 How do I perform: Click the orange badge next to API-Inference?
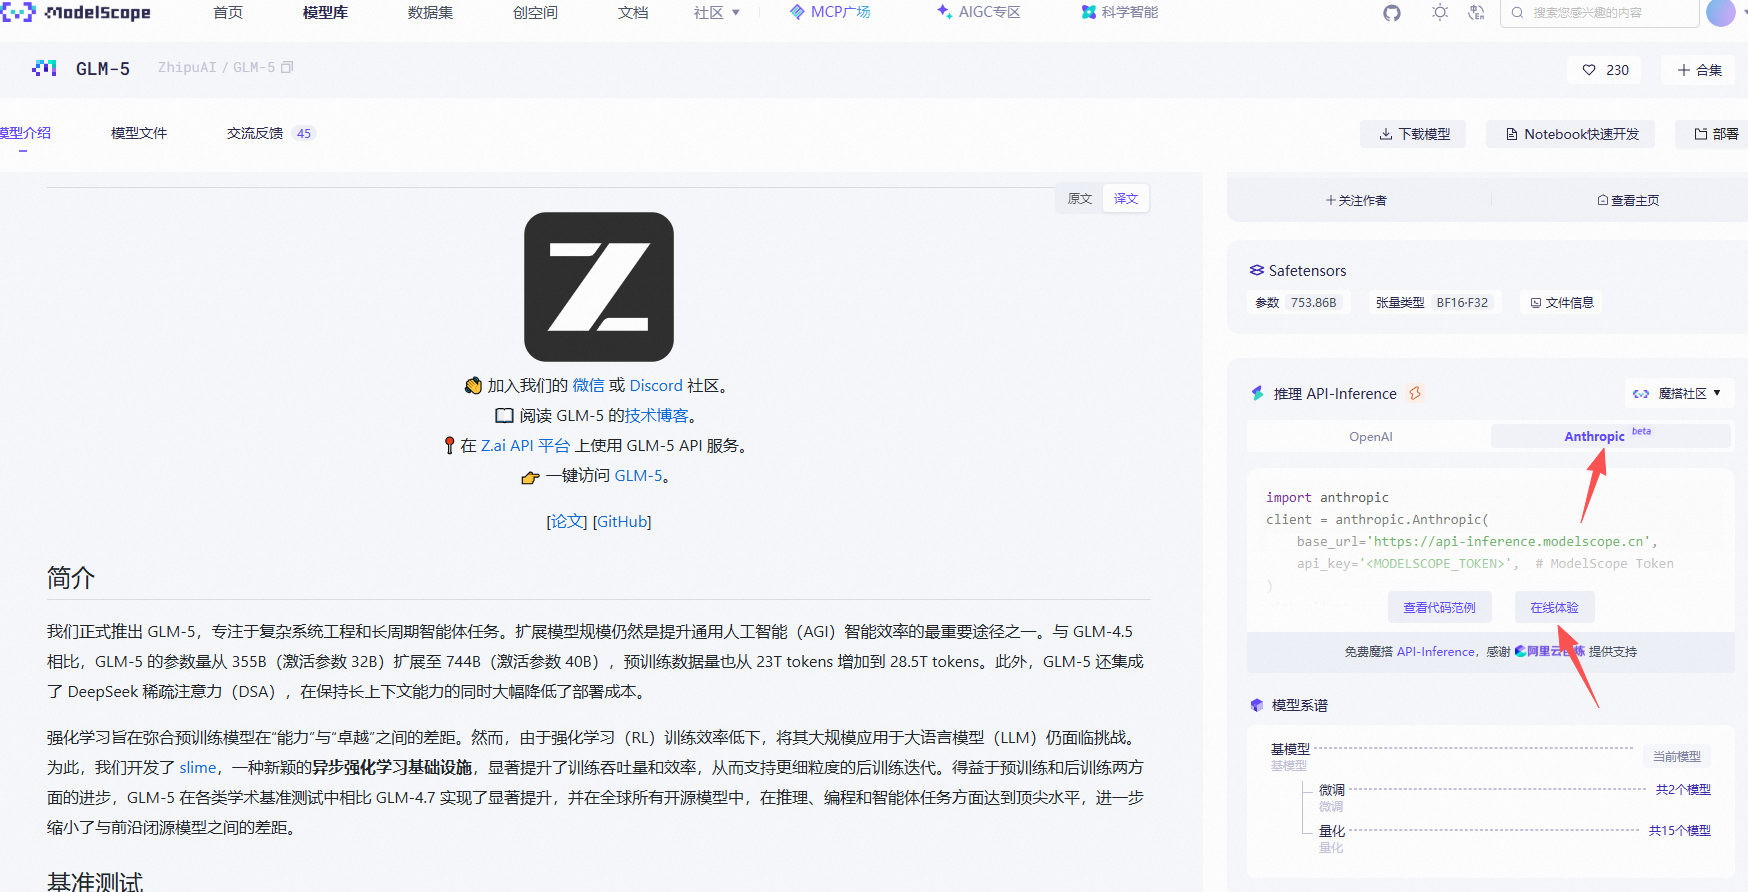pos(1415,393)
